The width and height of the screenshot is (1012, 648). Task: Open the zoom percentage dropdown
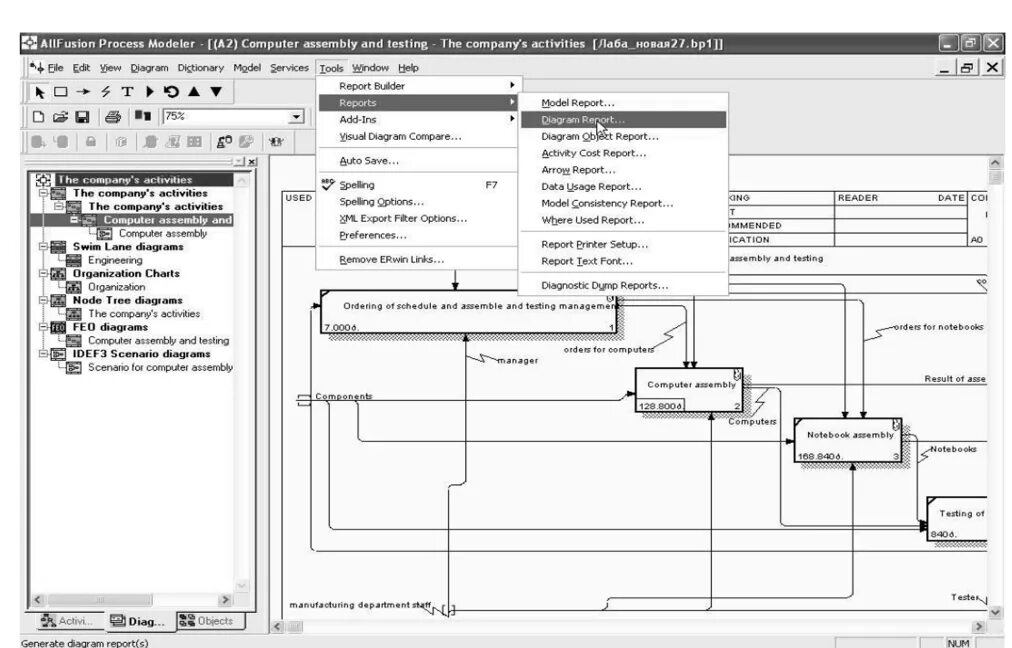(x=296, y=116)
